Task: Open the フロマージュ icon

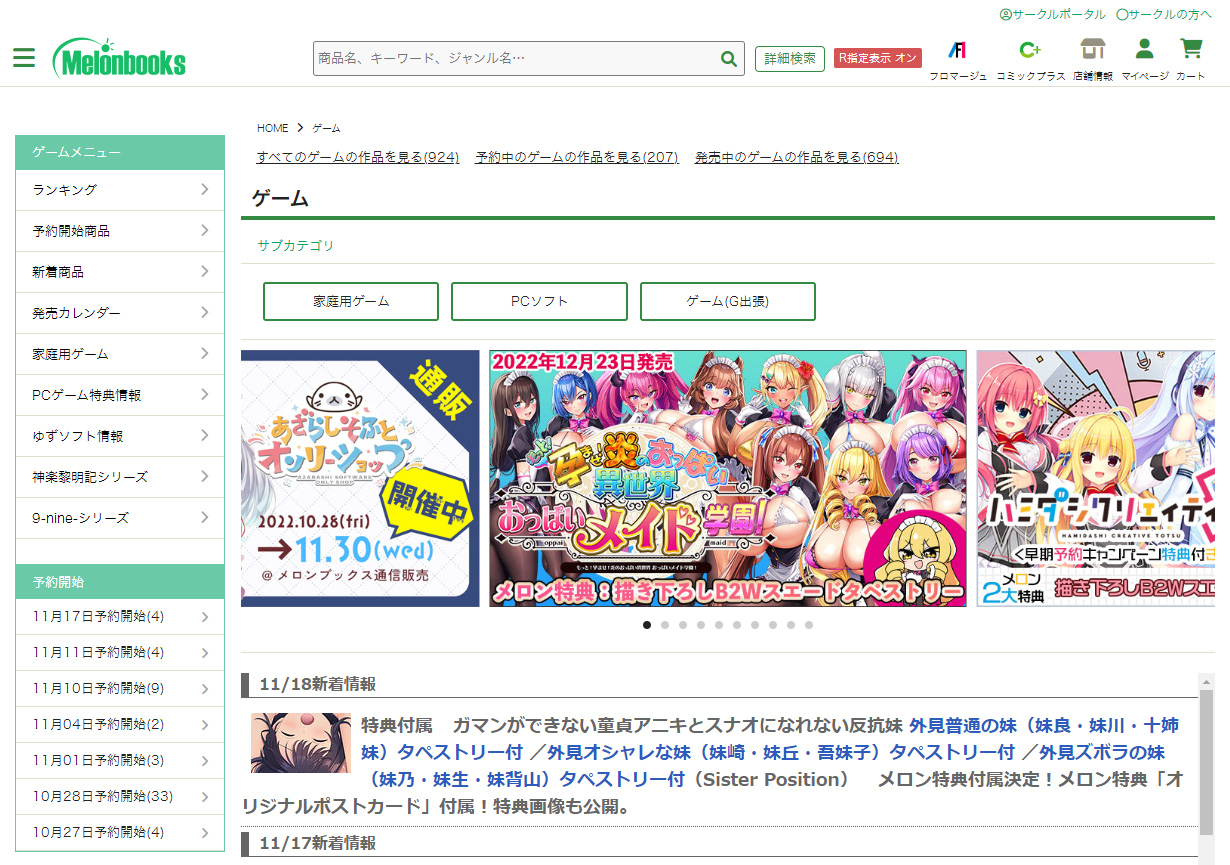Action: [957, 50]
